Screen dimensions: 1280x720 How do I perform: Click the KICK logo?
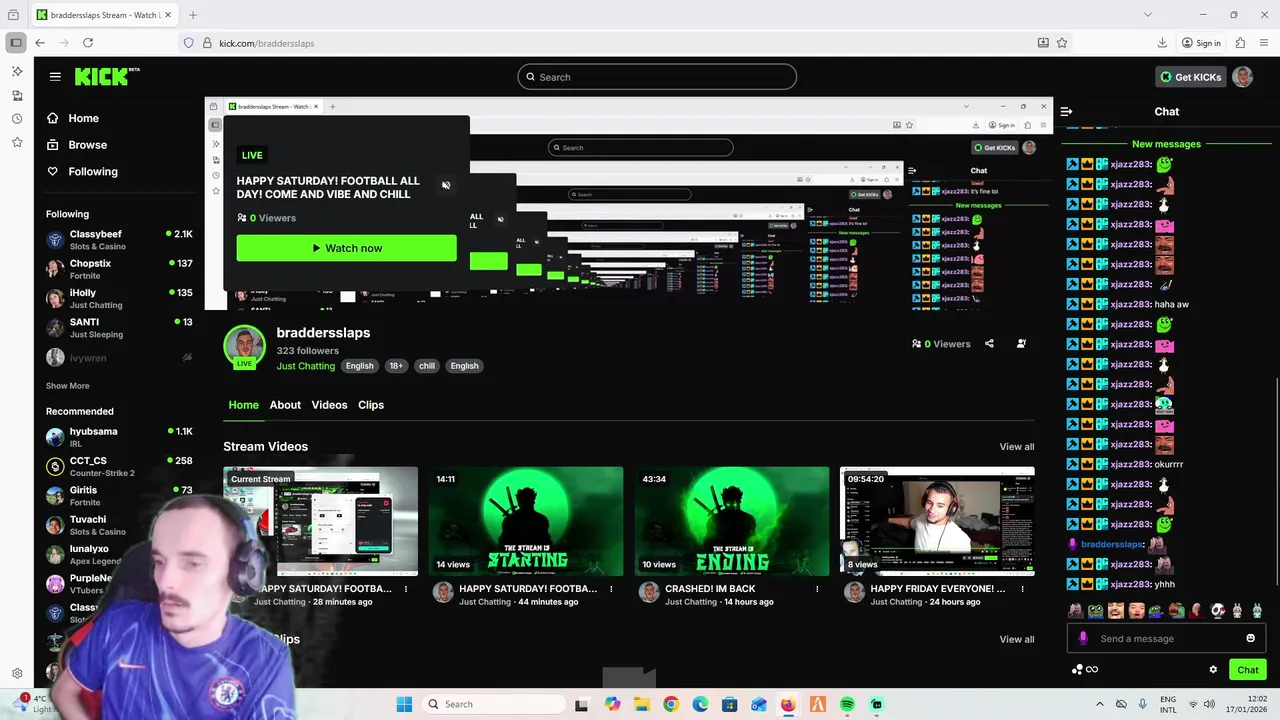click(x=106, y=76)
